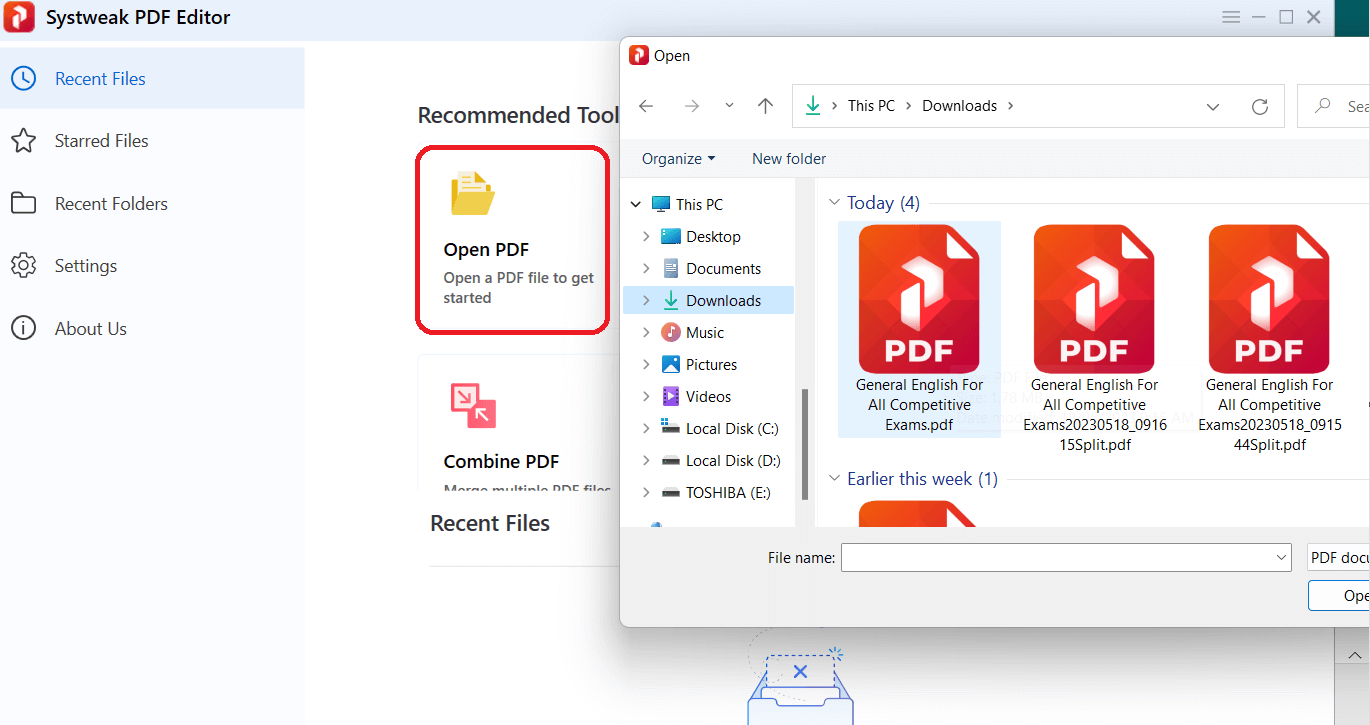Click the Back navigation arrow
Viewport: 1370px width, 725px height.
click(x=646, y=106)
